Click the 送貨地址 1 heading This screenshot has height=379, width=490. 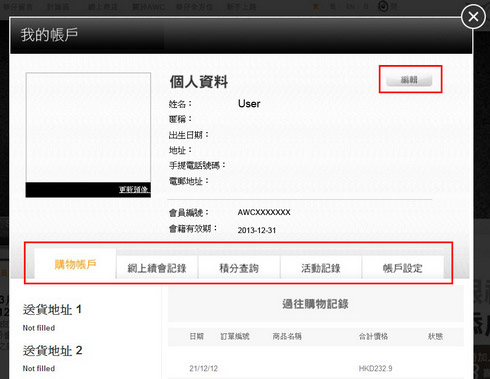click(x=52, y=310)
